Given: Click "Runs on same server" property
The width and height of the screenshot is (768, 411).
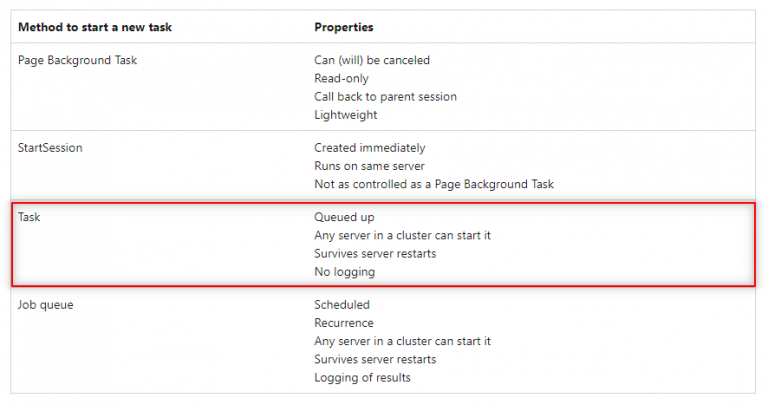Looking at the screenshot, I should point(368,166).
